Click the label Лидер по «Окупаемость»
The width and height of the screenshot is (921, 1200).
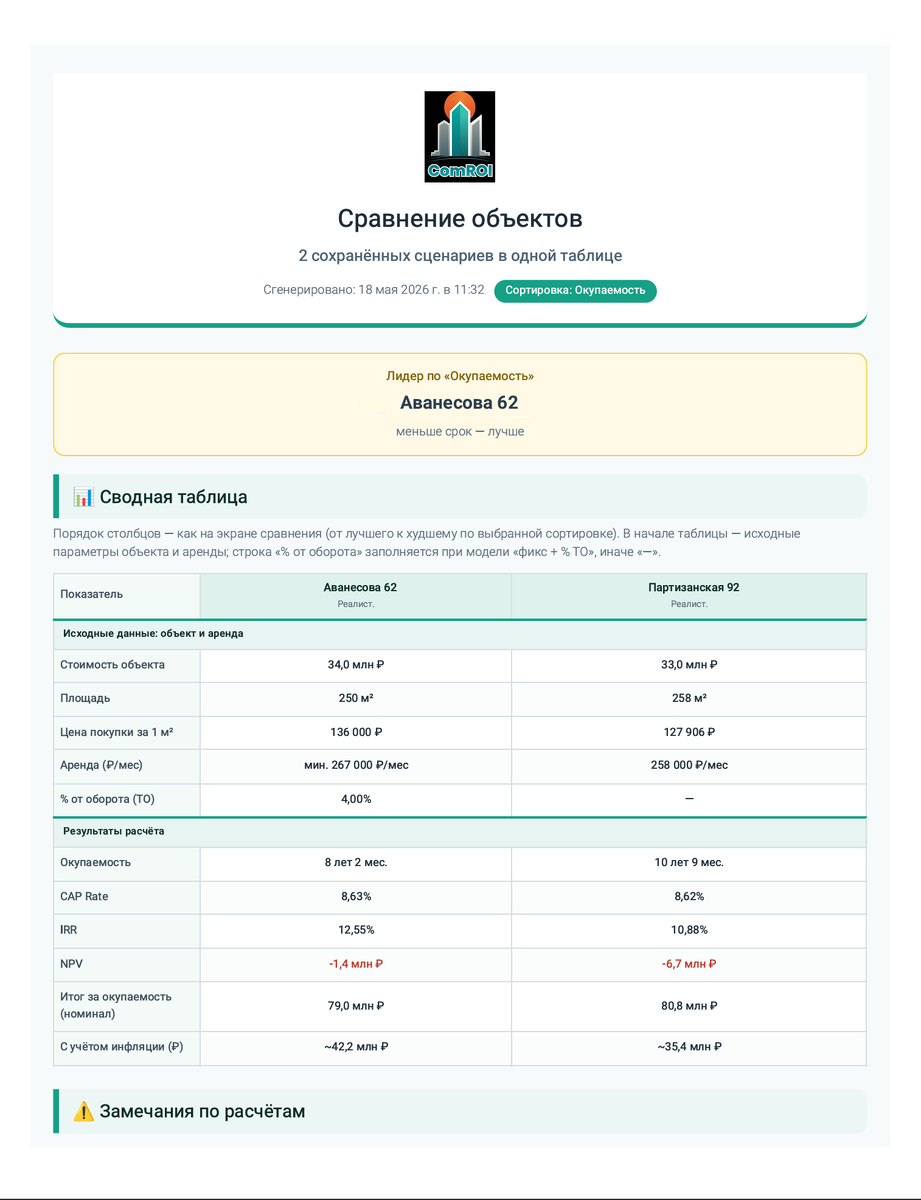[x=460, y=376]
